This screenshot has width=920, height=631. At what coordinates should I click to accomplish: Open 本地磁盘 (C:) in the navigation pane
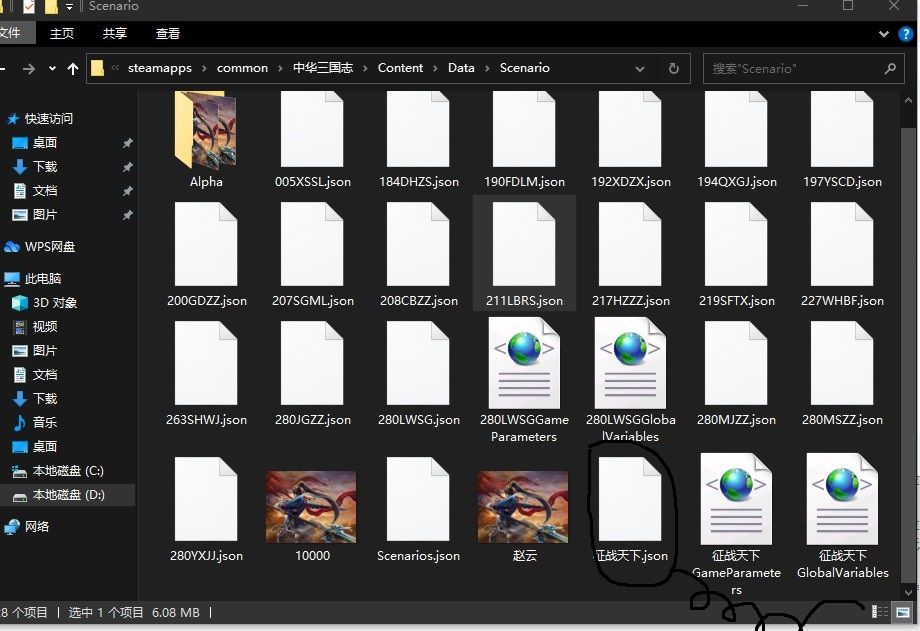[58, 471]
